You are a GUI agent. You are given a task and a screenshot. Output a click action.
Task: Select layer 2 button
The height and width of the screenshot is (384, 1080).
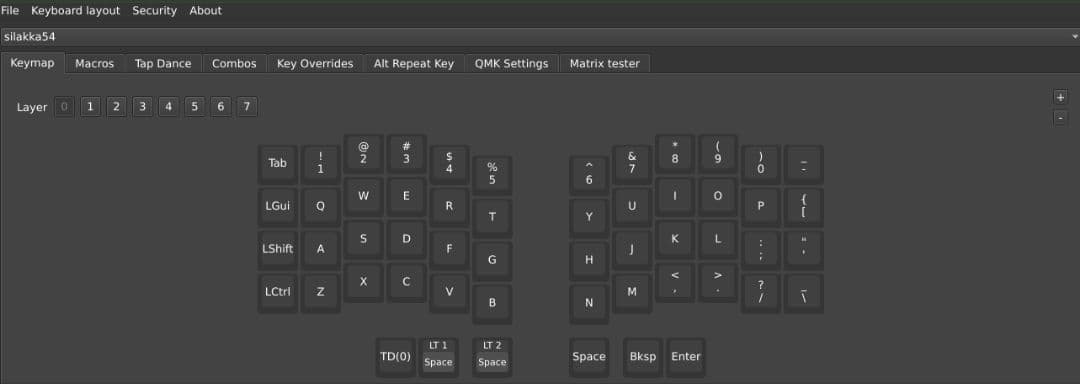pyautogui.click(x=116, y=107)
